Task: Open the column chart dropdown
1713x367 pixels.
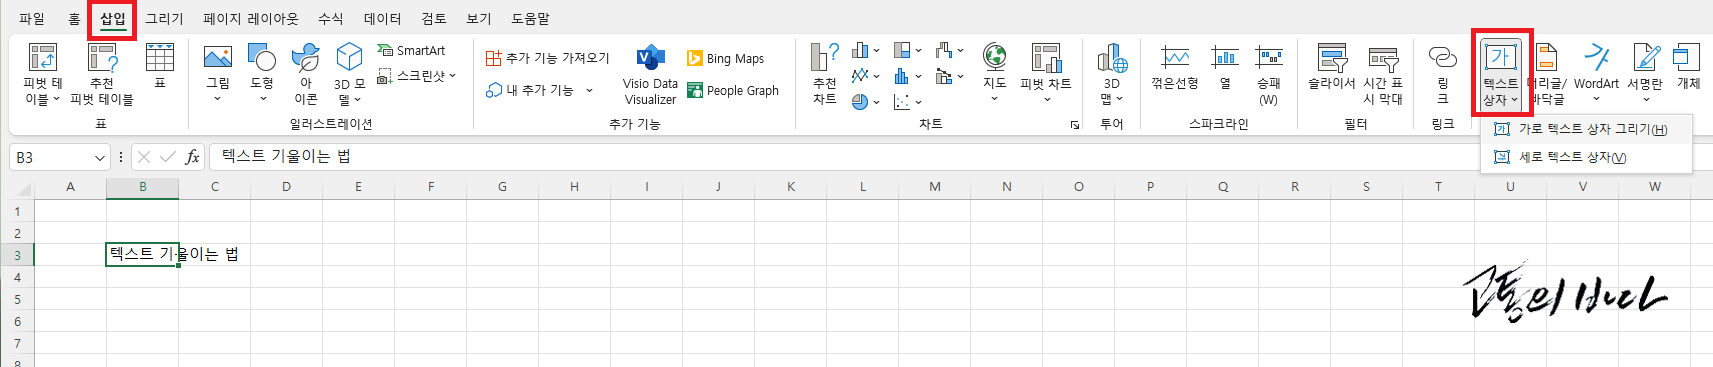Action: (865, 50)
